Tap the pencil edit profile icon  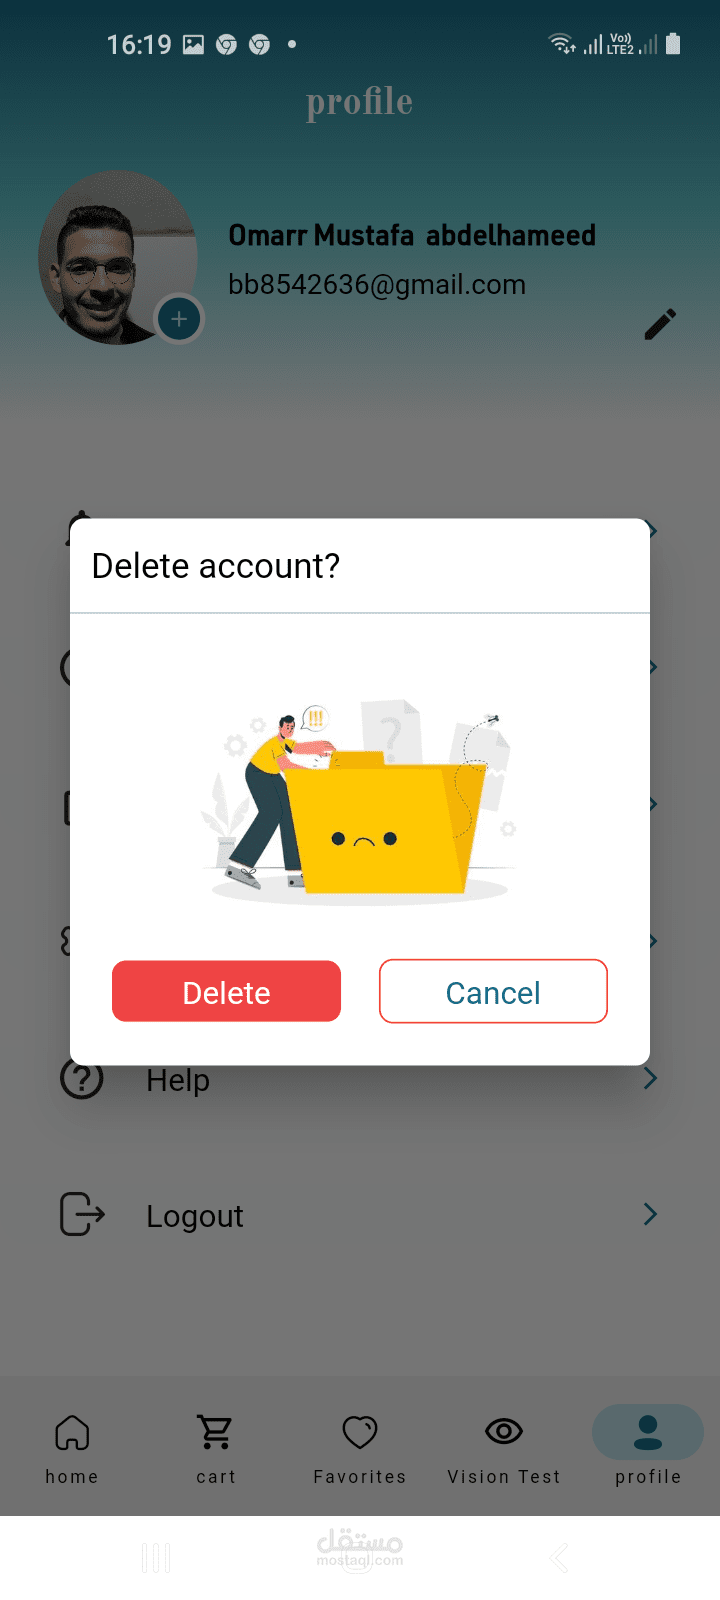(660, 324)
